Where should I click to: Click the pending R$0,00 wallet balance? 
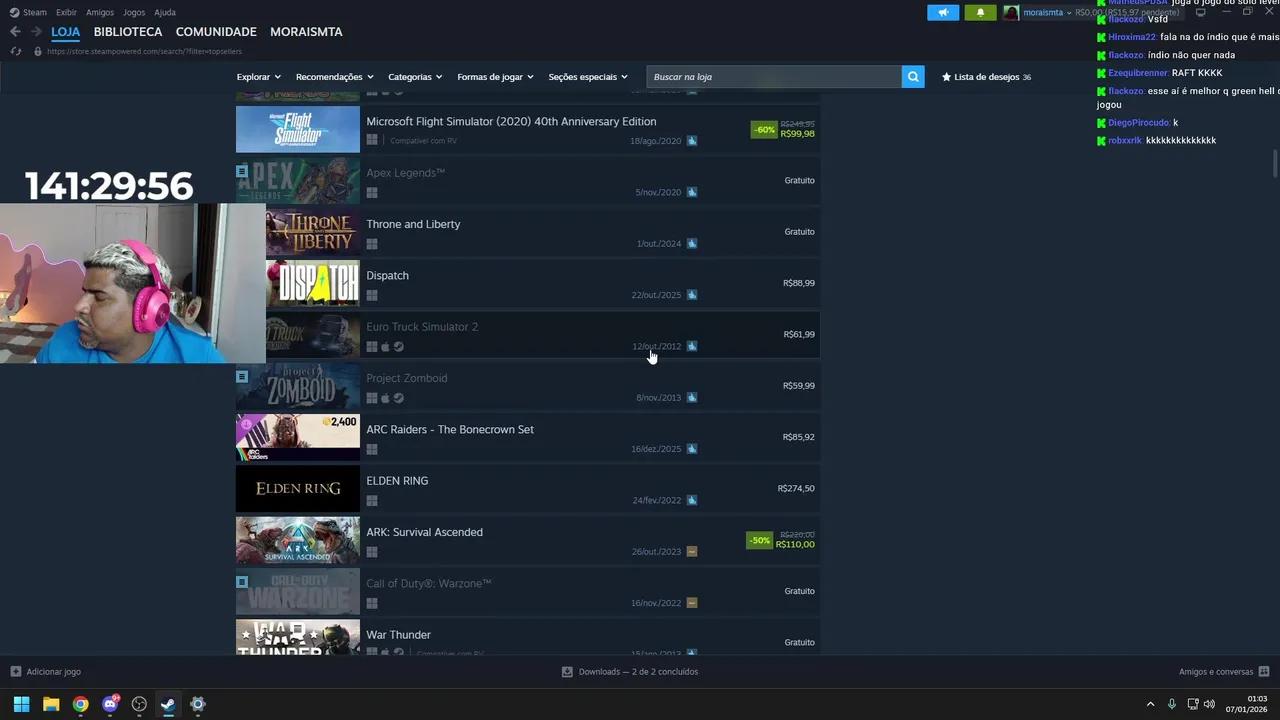click(x=1127, y=13)
